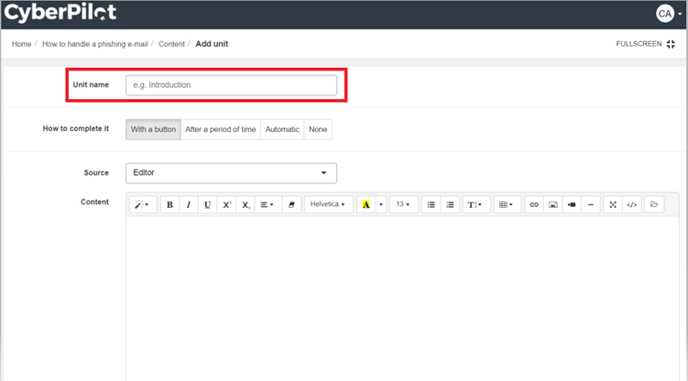Viewport: 688px width, 381px height.
Task: Insert a horizontal rule line
Action: click(x=591, y=205)
